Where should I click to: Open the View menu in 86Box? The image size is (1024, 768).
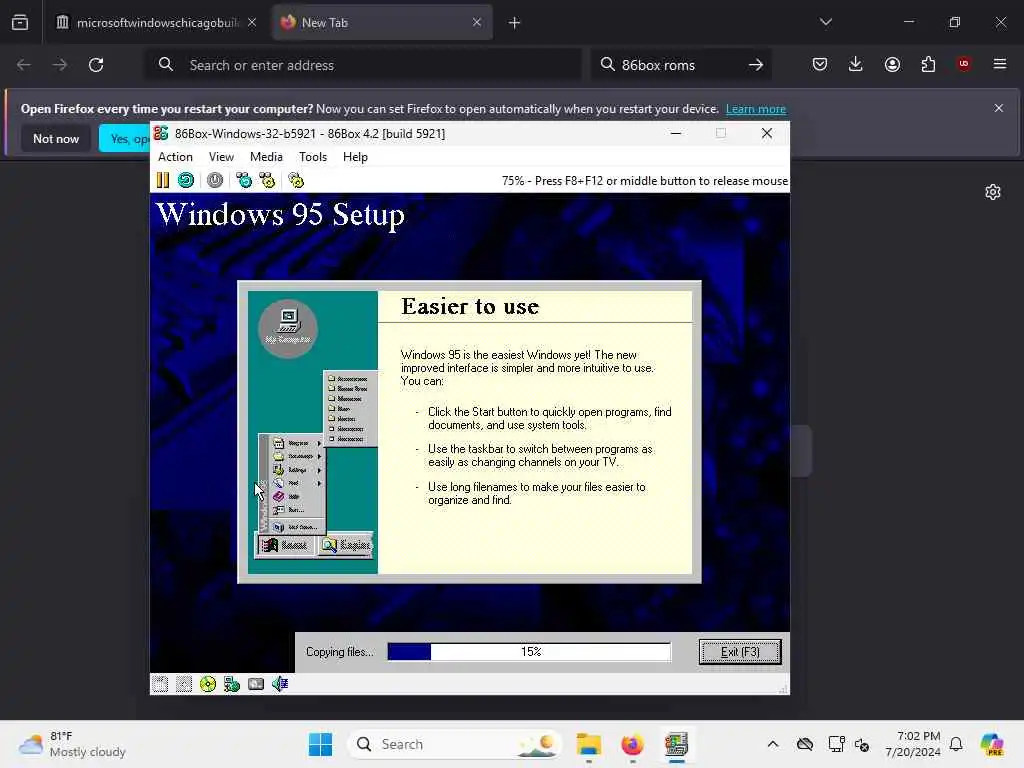(221, 157)
